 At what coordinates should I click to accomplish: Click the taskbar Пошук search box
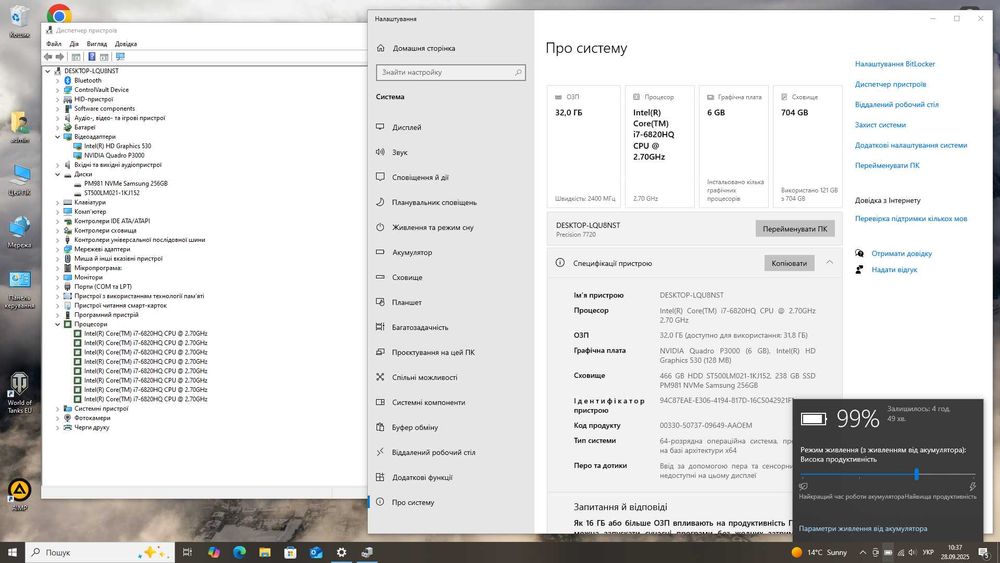point(99,552)
